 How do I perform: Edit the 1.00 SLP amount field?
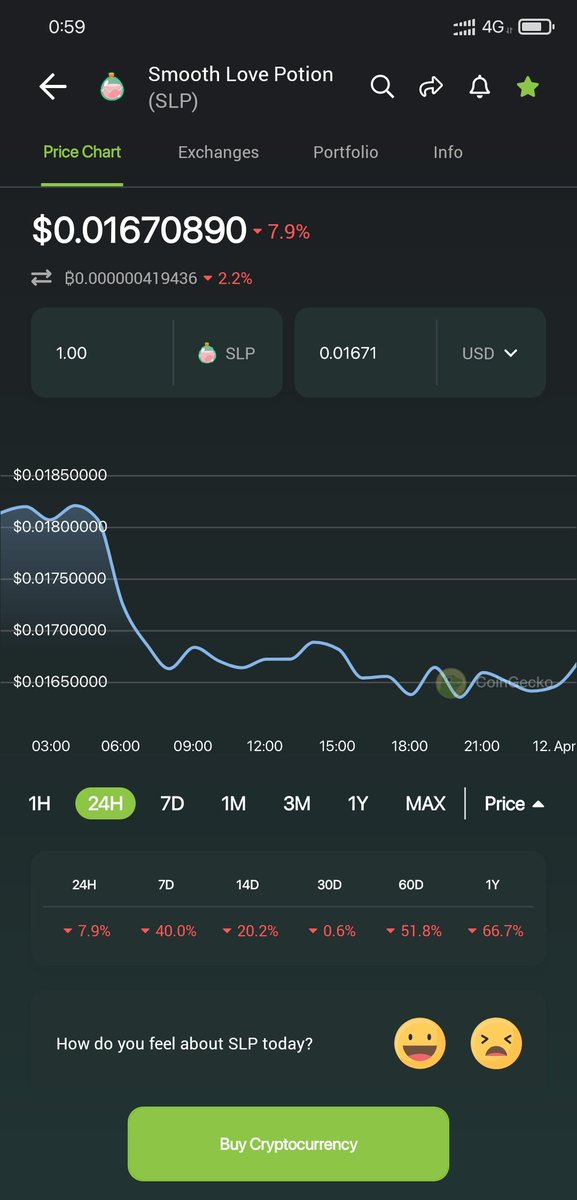pos(101,353)
